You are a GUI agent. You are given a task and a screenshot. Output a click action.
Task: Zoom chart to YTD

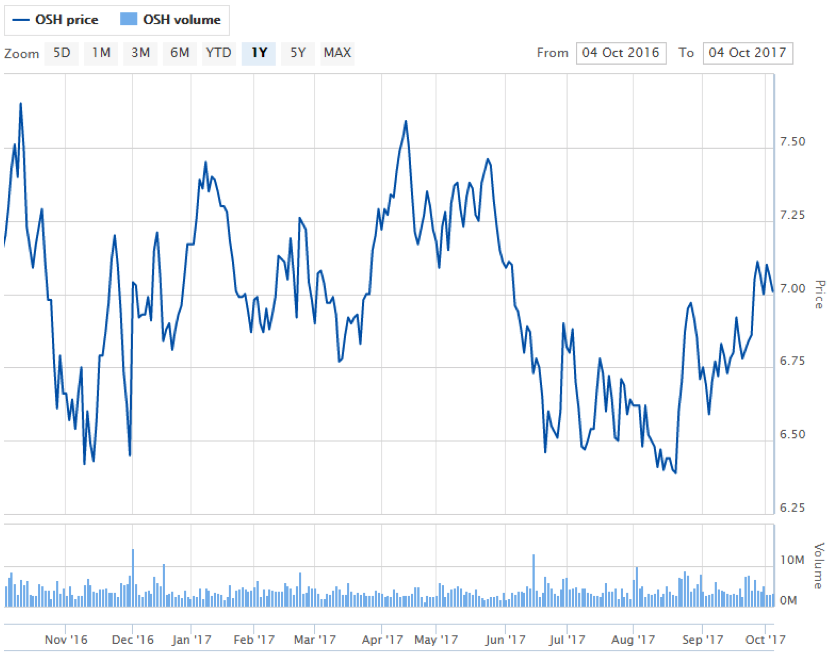219,53
